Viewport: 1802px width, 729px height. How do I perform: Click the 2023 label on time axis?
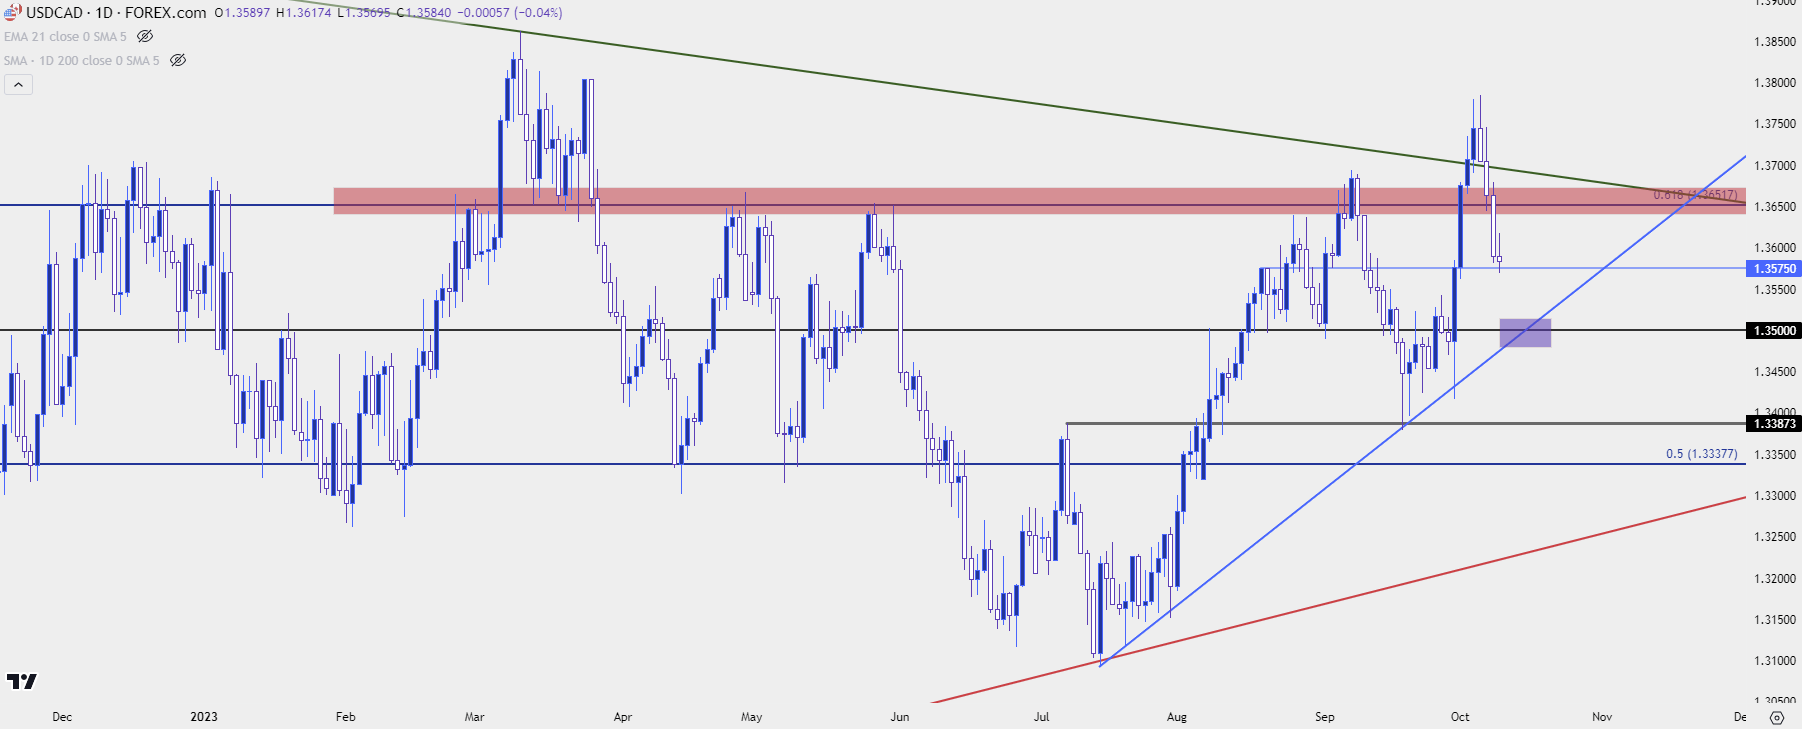click(x=203, y=717)
